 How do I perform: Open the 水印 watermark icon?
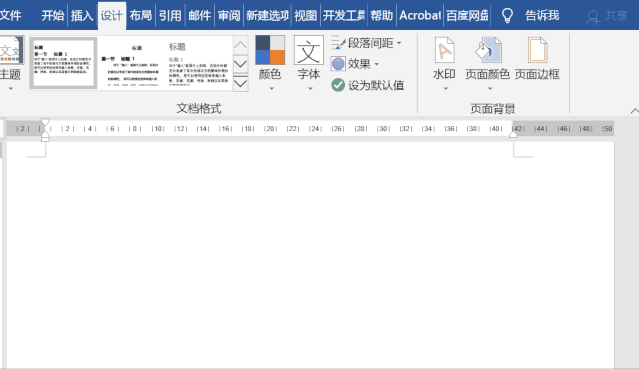point(444,50)
